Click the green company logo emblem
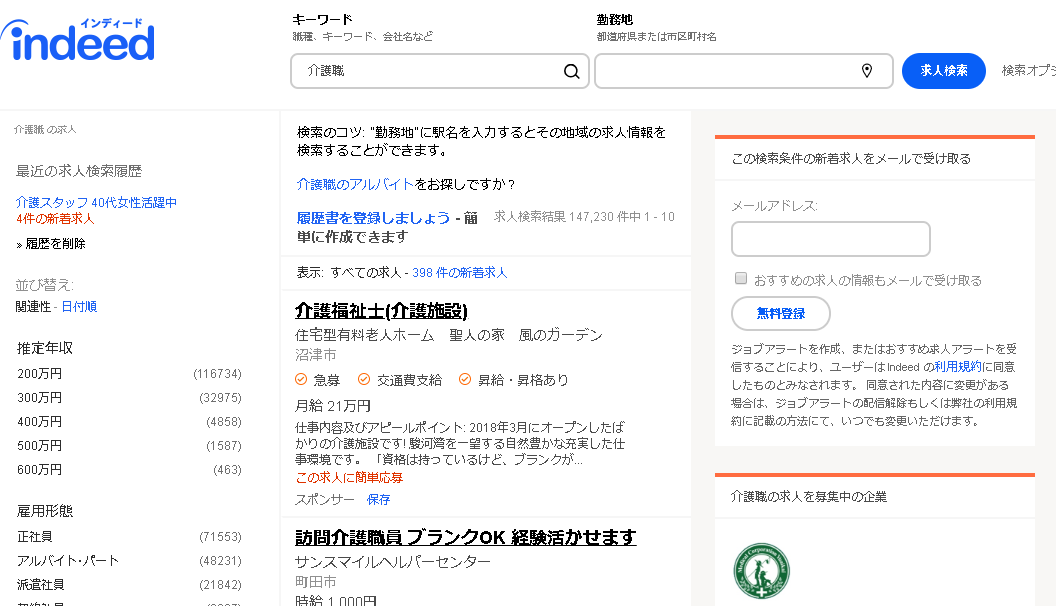The height and width of the screenshot is (606, 1056). coord(761,571)
